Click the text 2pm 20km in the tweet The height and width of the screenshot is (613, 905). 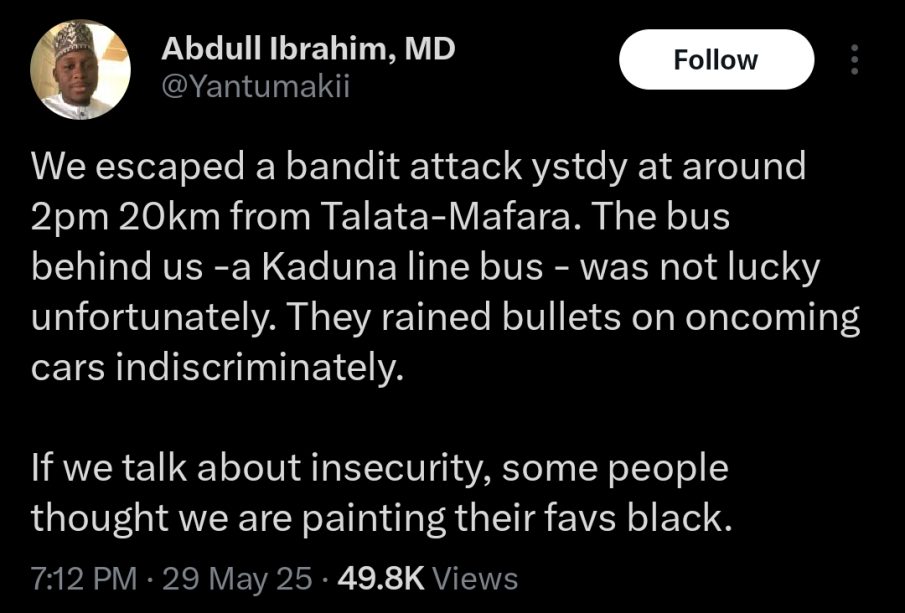pyautogui.click(x=125, y=218)
